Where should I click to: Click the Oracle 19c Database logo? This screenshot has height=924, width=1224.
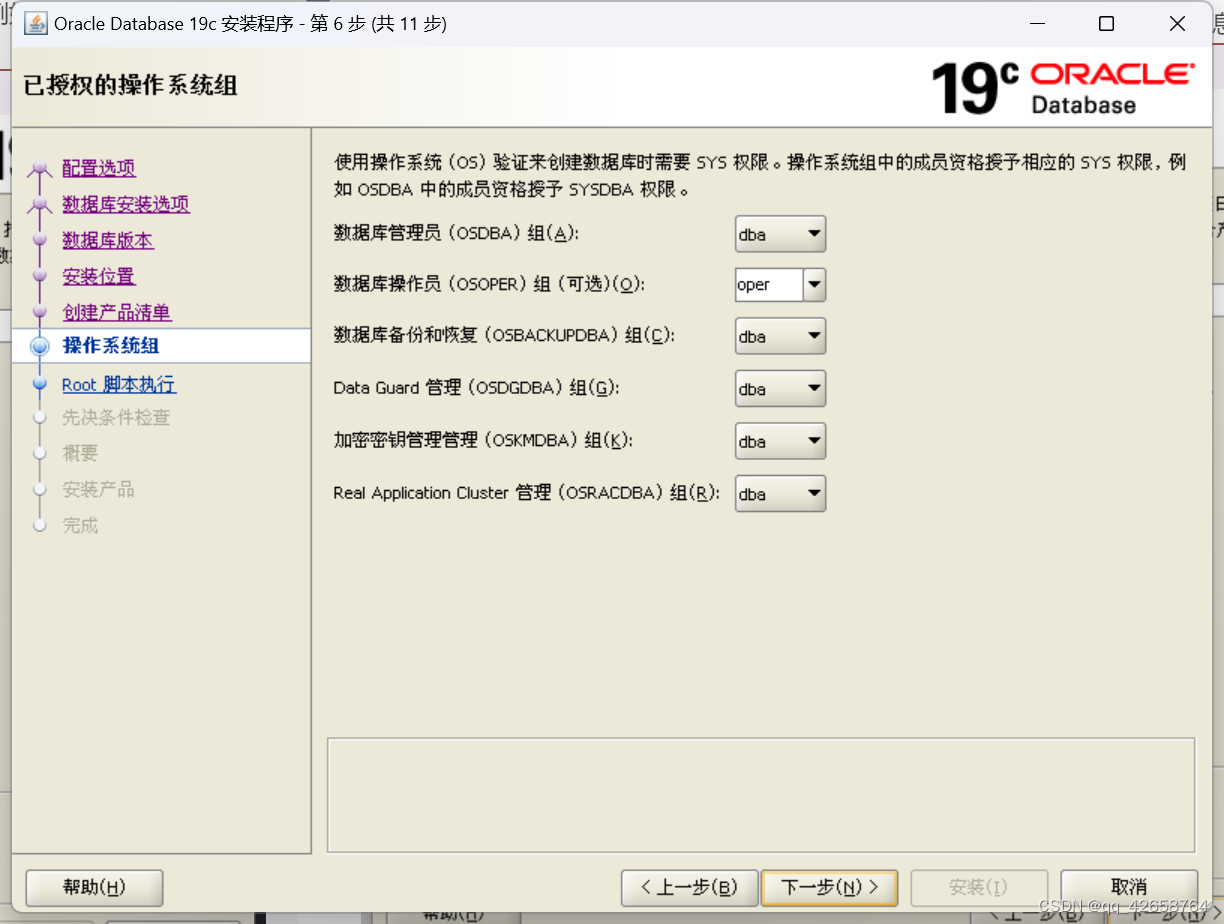point(1062,88)
